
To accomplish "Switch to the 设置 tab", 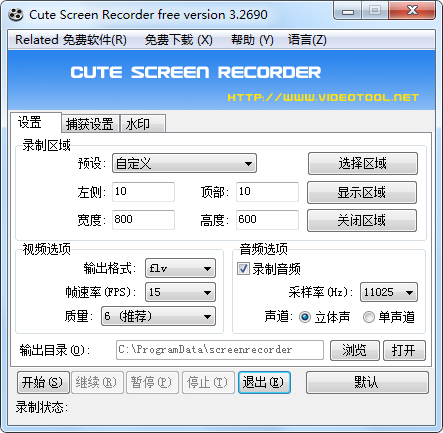I will coord(36,122).
